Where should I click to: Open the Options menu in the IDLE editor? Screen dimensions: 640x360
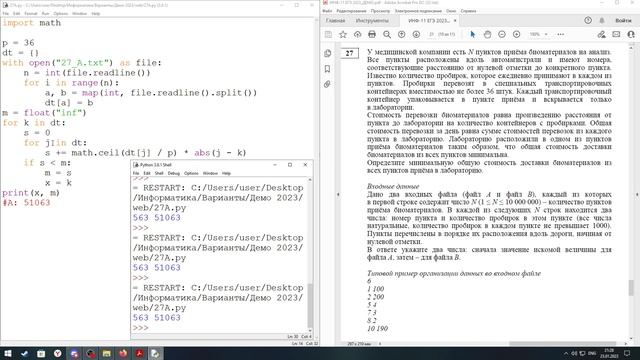[60, 13]
